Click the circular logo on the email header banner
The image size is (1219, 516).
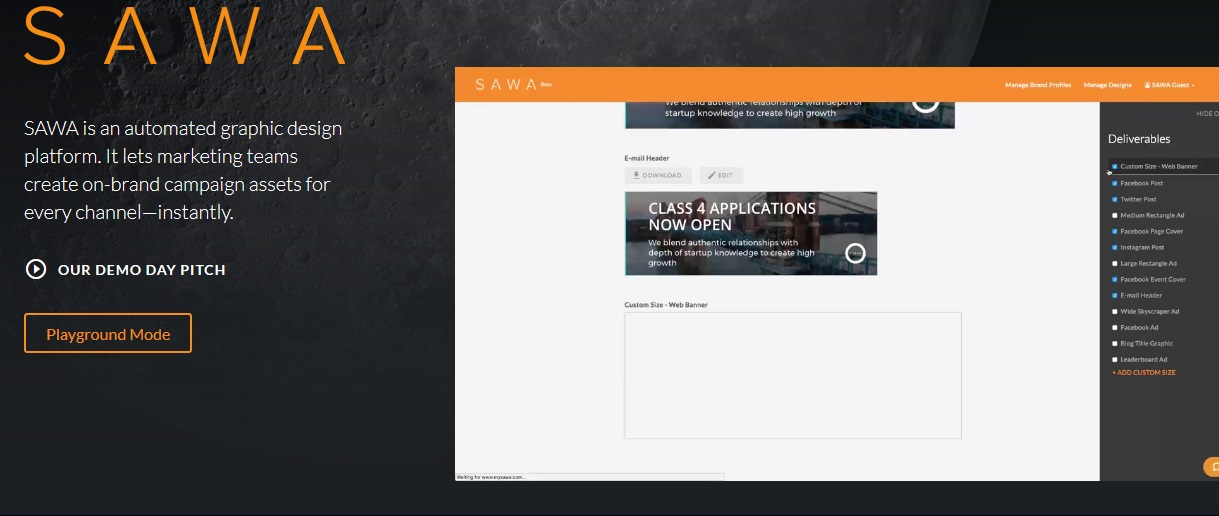point(855,253)
